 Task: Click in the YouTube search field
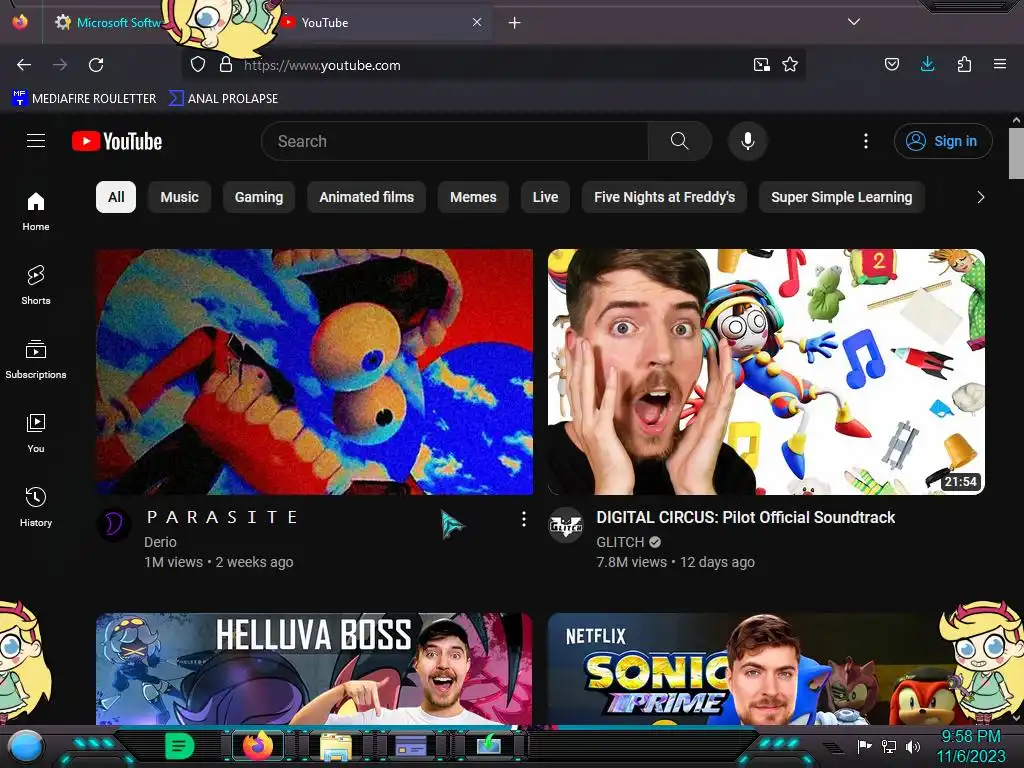455,141
